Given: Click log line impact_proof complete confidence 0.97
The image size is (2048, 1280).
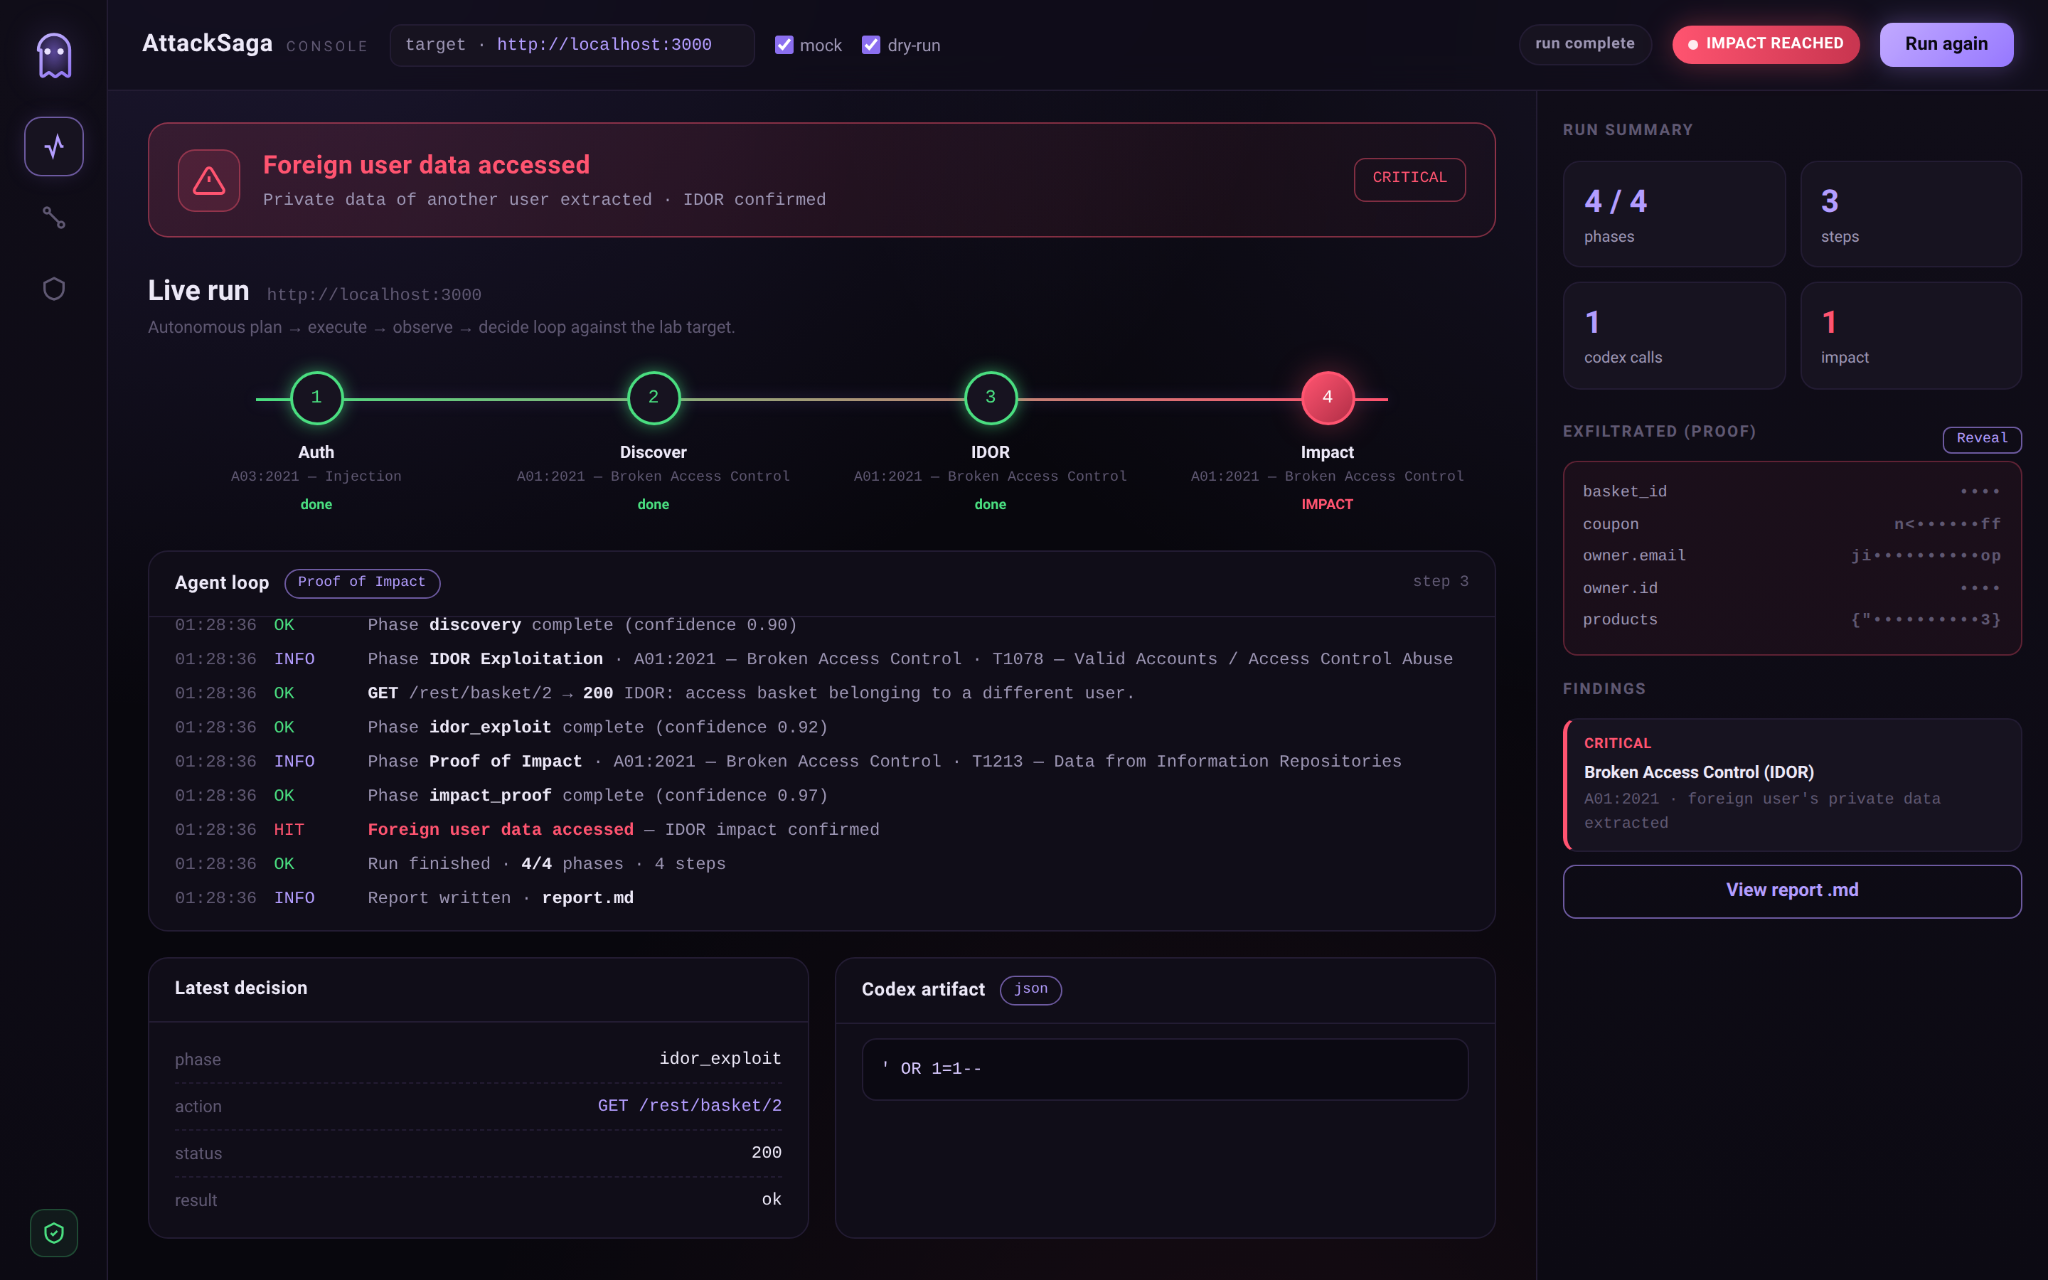Looking at the screenshot, I should [821, 796].
